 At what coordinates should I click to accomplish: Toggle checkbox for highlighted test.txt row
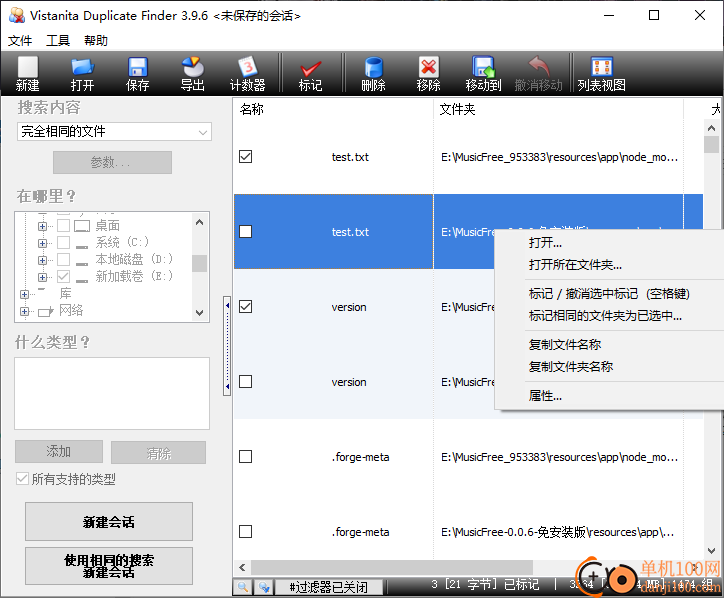click(246, 231)
